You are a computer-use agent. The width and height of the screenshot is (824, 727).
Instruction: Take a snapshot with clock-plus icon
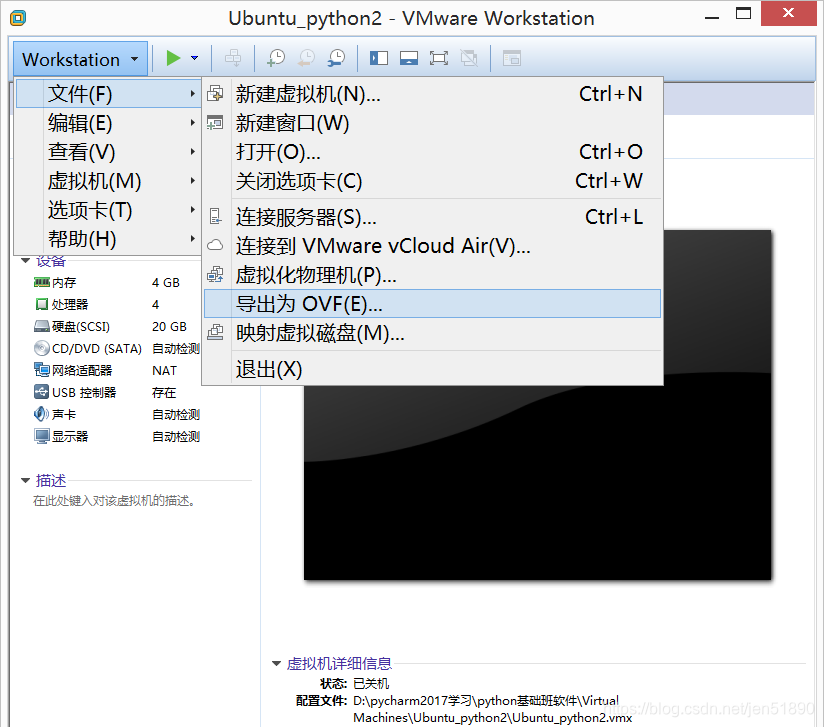click(276, 58)
